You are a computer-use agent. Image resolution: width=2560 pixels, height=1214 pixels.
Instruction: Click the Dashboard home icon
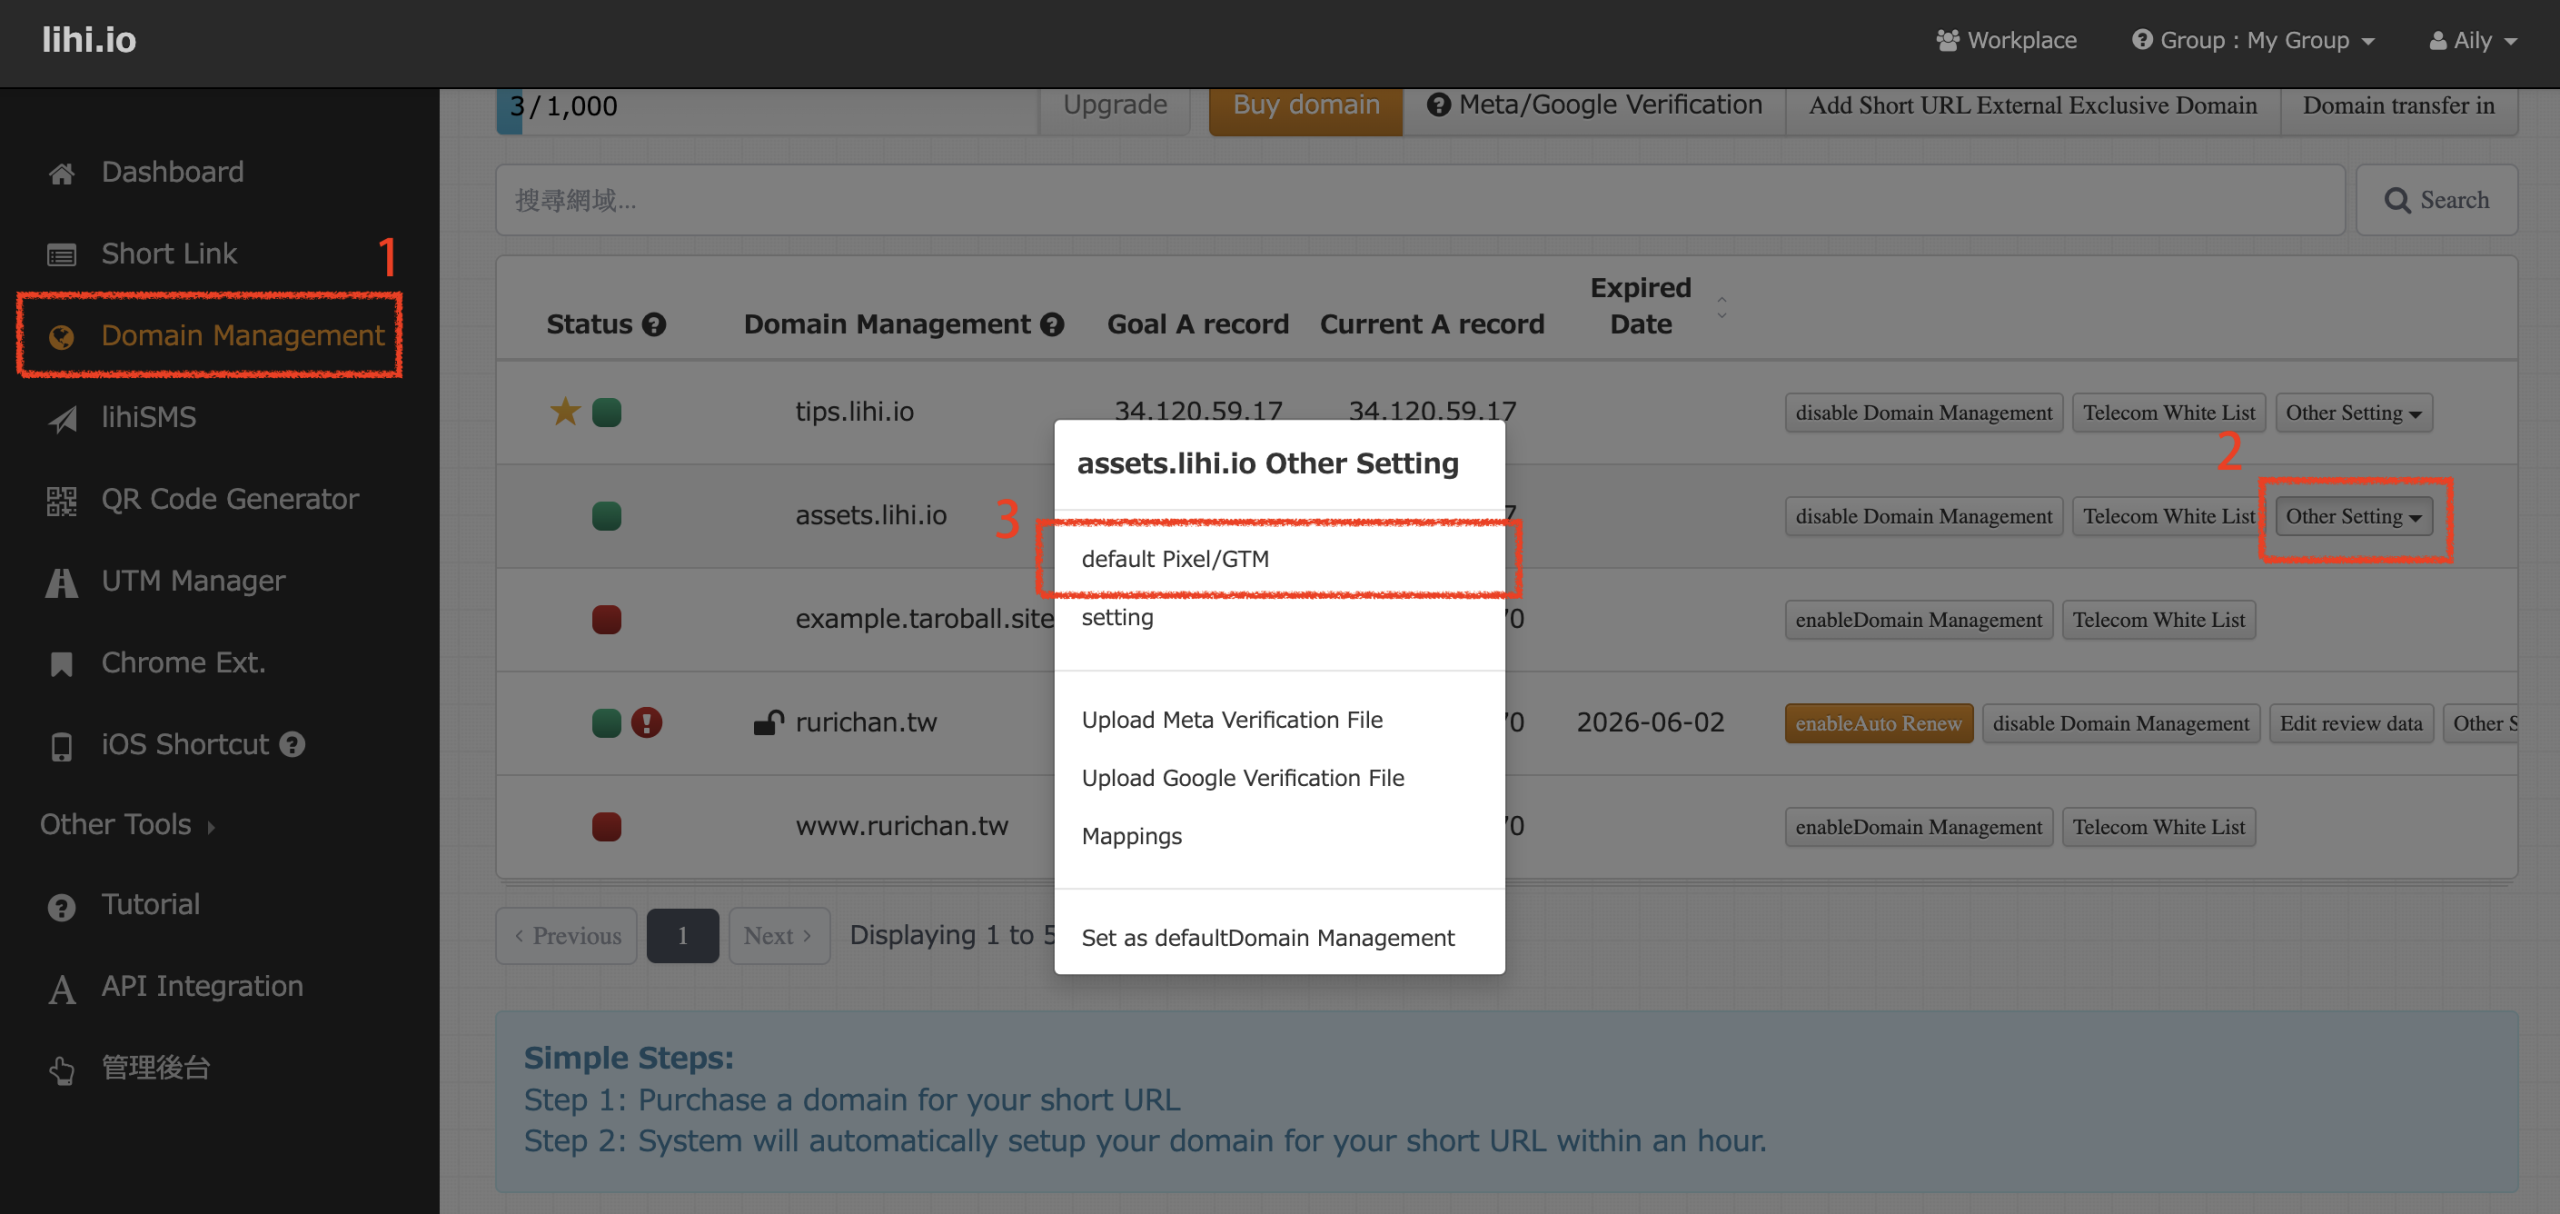[x=61, y=174]
